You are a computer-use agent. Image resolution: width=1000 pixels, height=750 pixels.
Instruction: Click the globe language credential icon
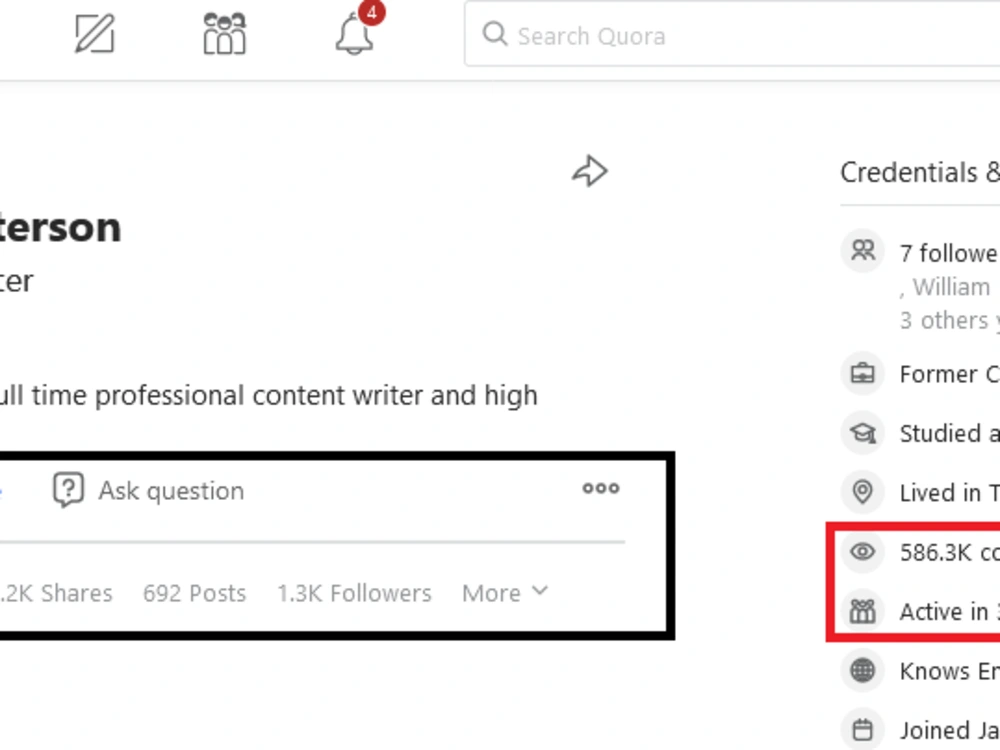pos(863,670)
